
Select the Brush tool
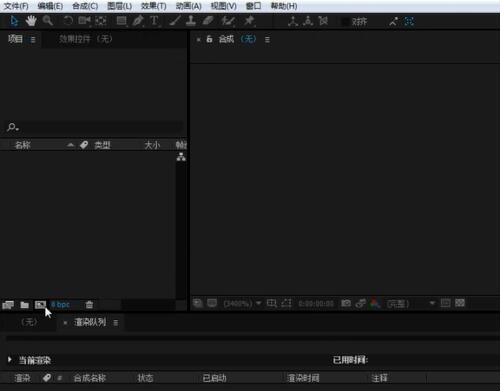tap(175, 21)
